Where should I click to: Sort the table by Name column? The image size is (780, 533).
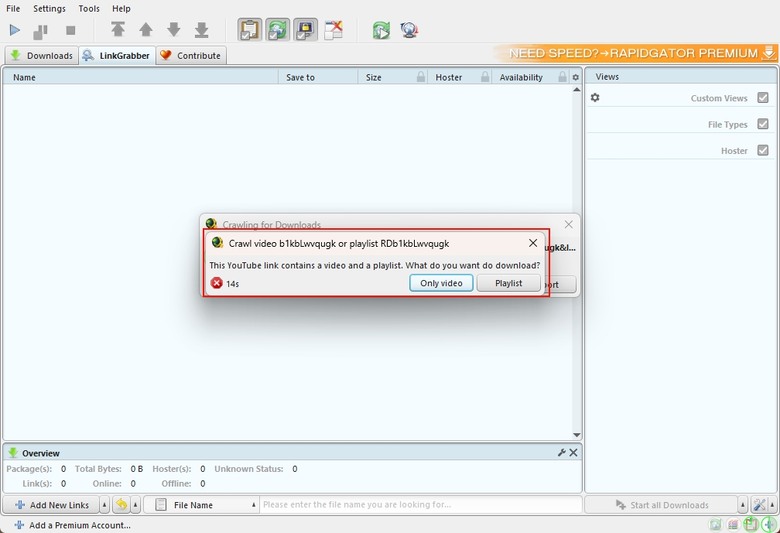tap(140, 77)
